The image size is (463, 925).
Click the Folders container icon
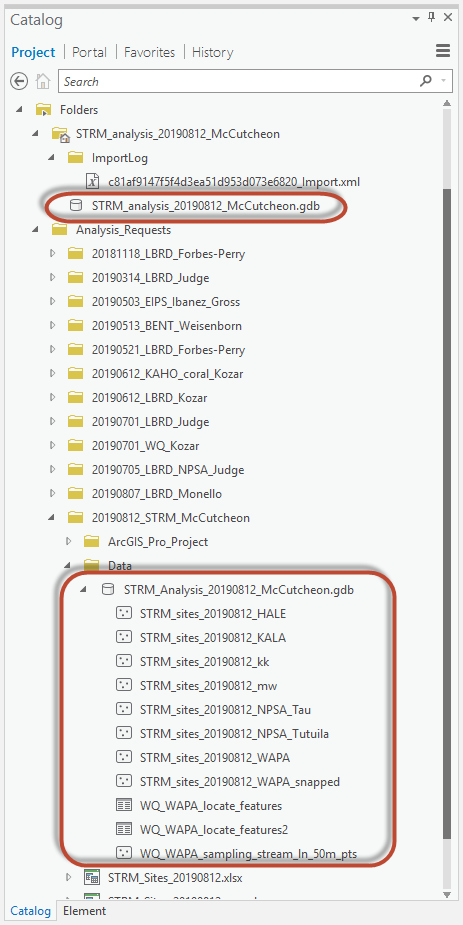click(43, 110)
